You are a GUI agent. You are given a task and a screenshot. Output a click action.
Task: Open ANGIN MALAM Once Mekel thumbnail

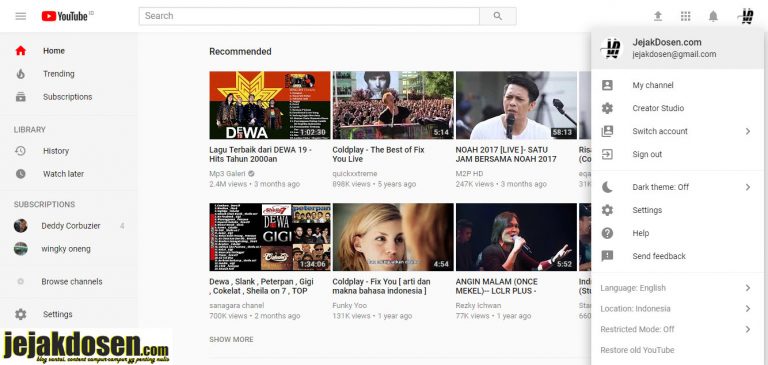click(516, 237)
